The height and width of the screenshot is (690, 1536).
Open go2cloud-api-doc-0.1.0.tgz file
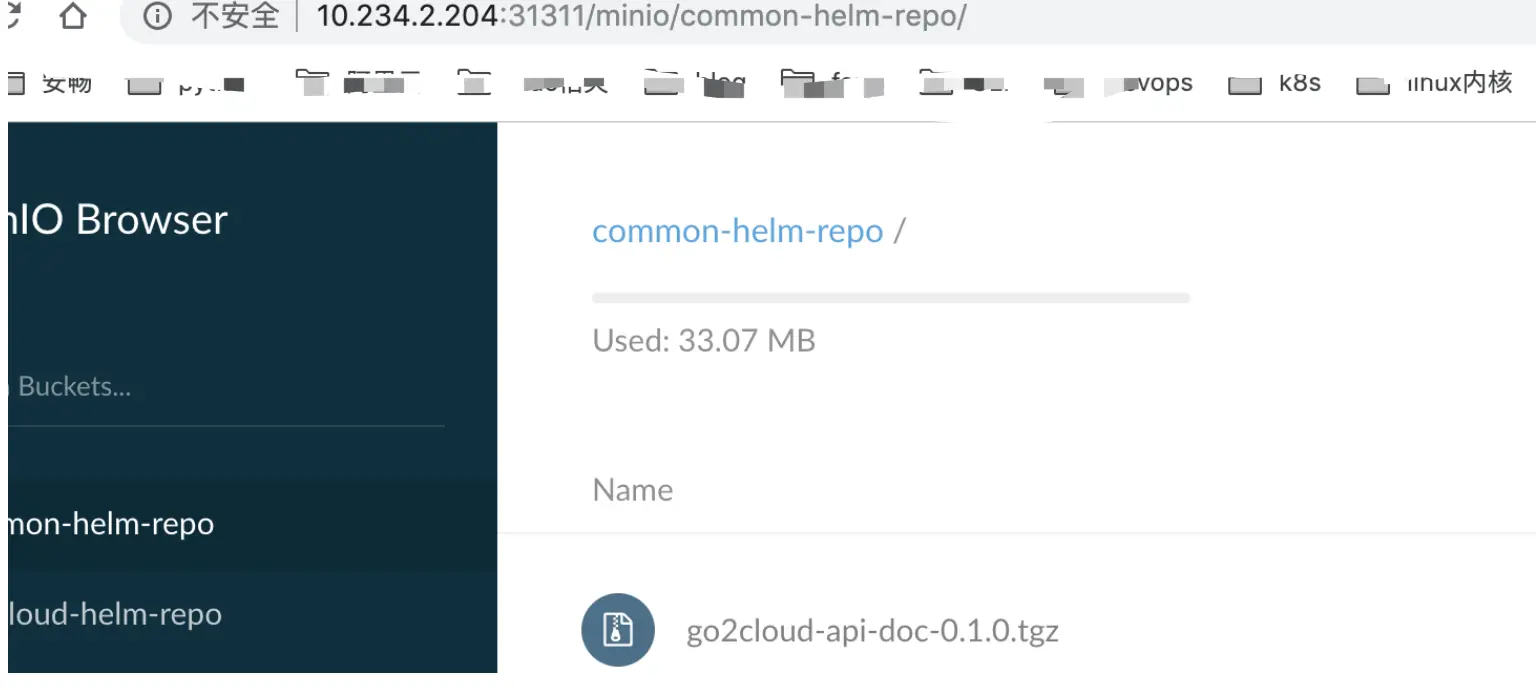872,631
